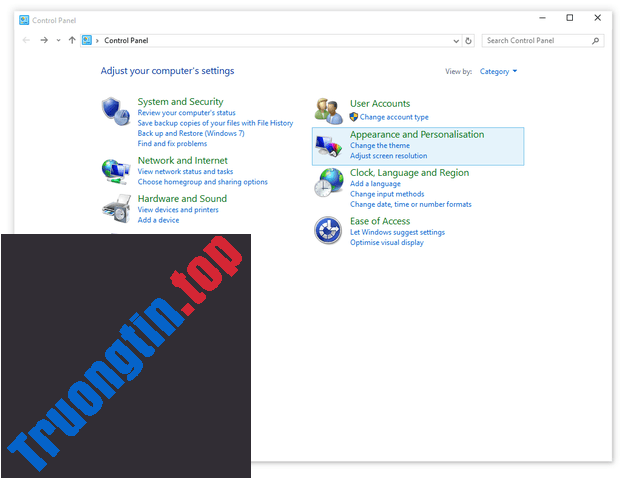This screenshot has width=625, height=479.
Task: Click View network status and tasks
Action: (185, 172)
